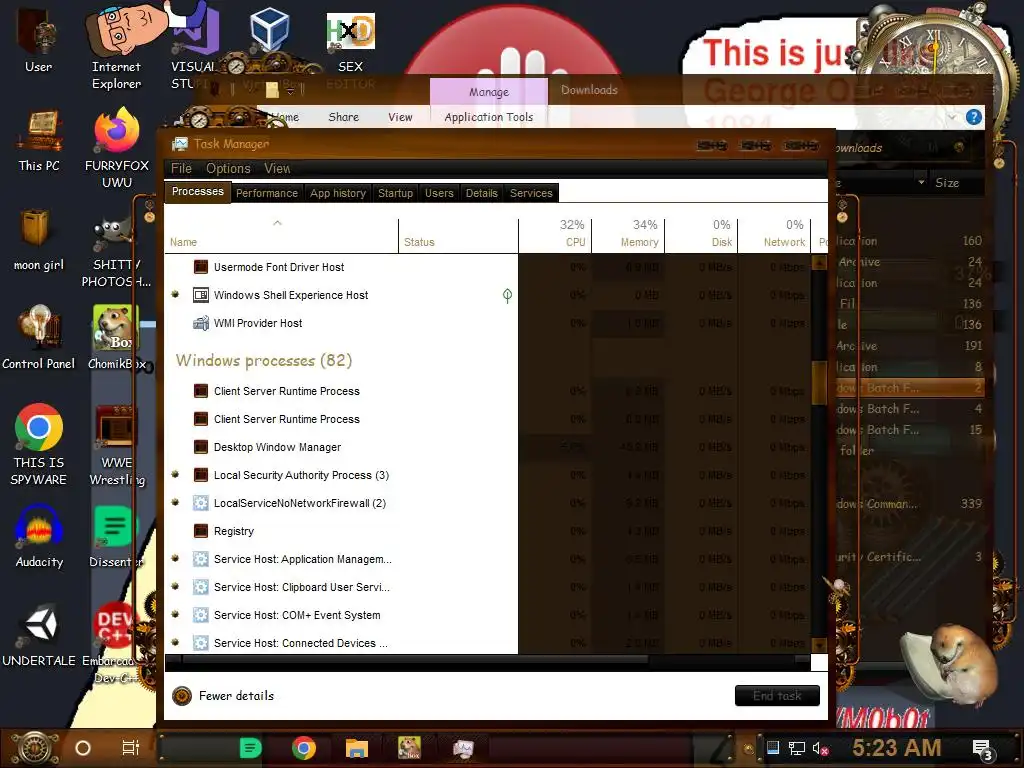Sort processes by the Disk column
This screenshot has width=1024, height=768.
tap(701, 235)
